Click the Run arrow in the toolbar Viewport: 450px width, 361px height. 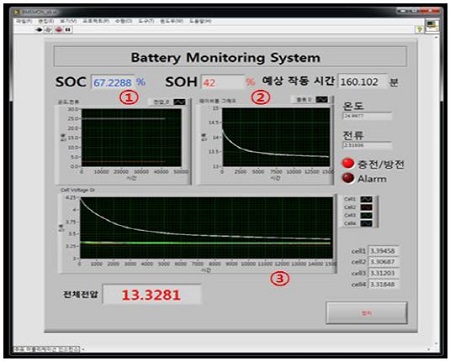coord(39,30)
